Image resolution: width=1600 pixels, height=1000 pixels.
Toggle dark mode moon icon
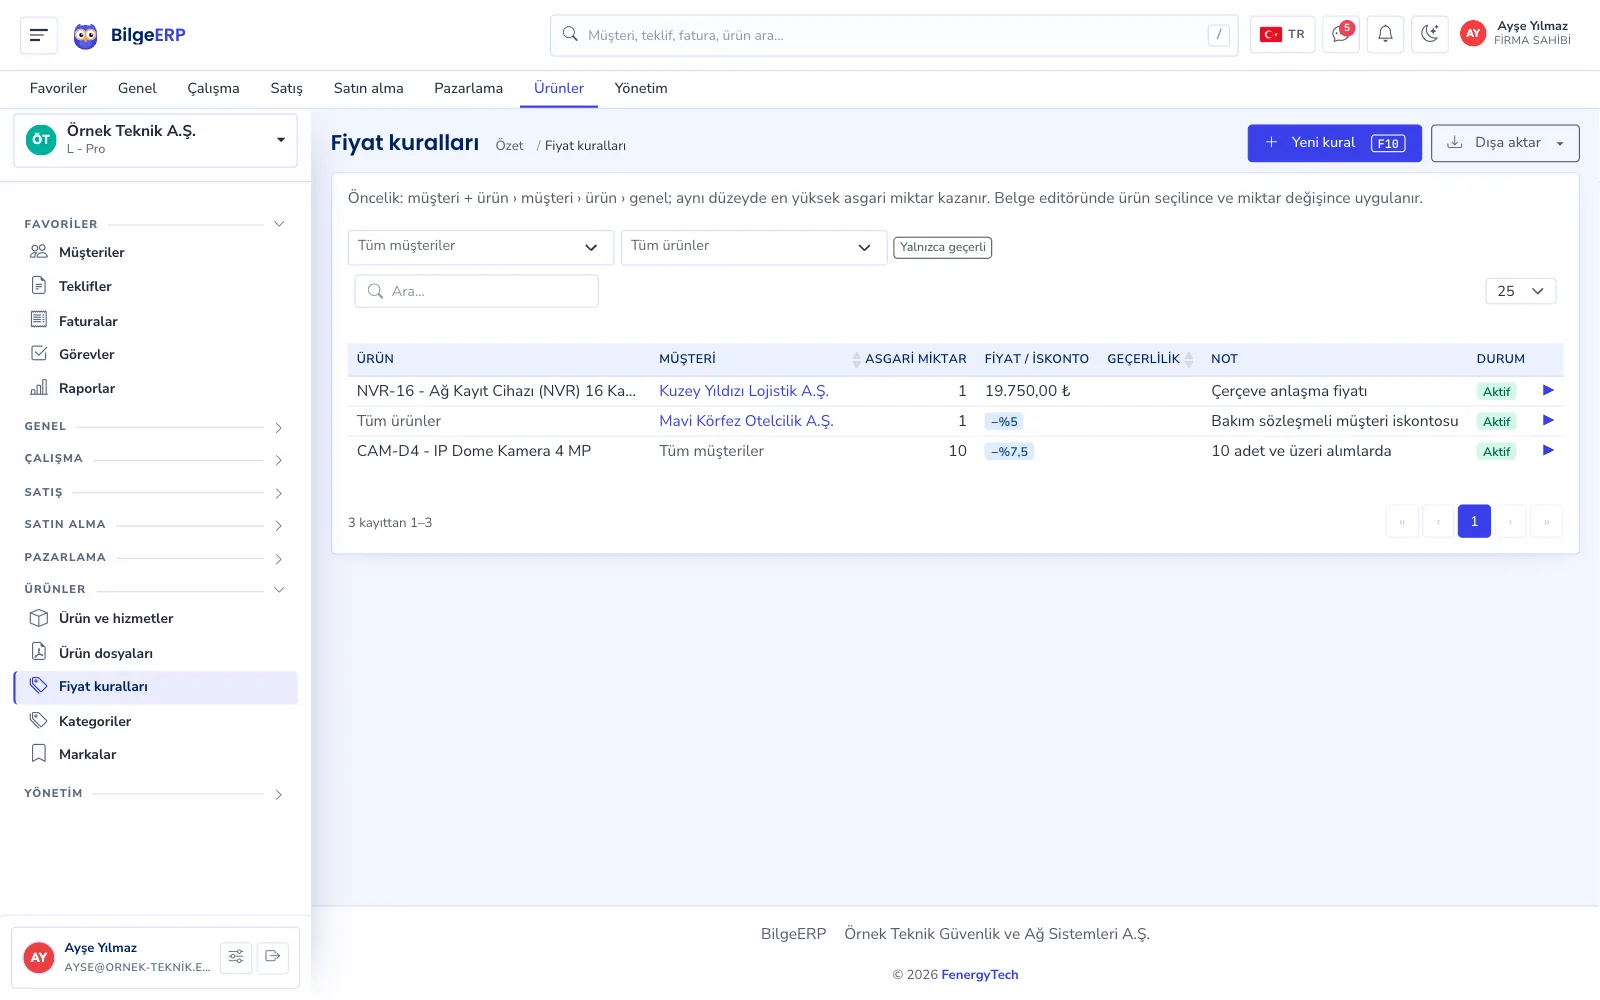[1430, 34]
